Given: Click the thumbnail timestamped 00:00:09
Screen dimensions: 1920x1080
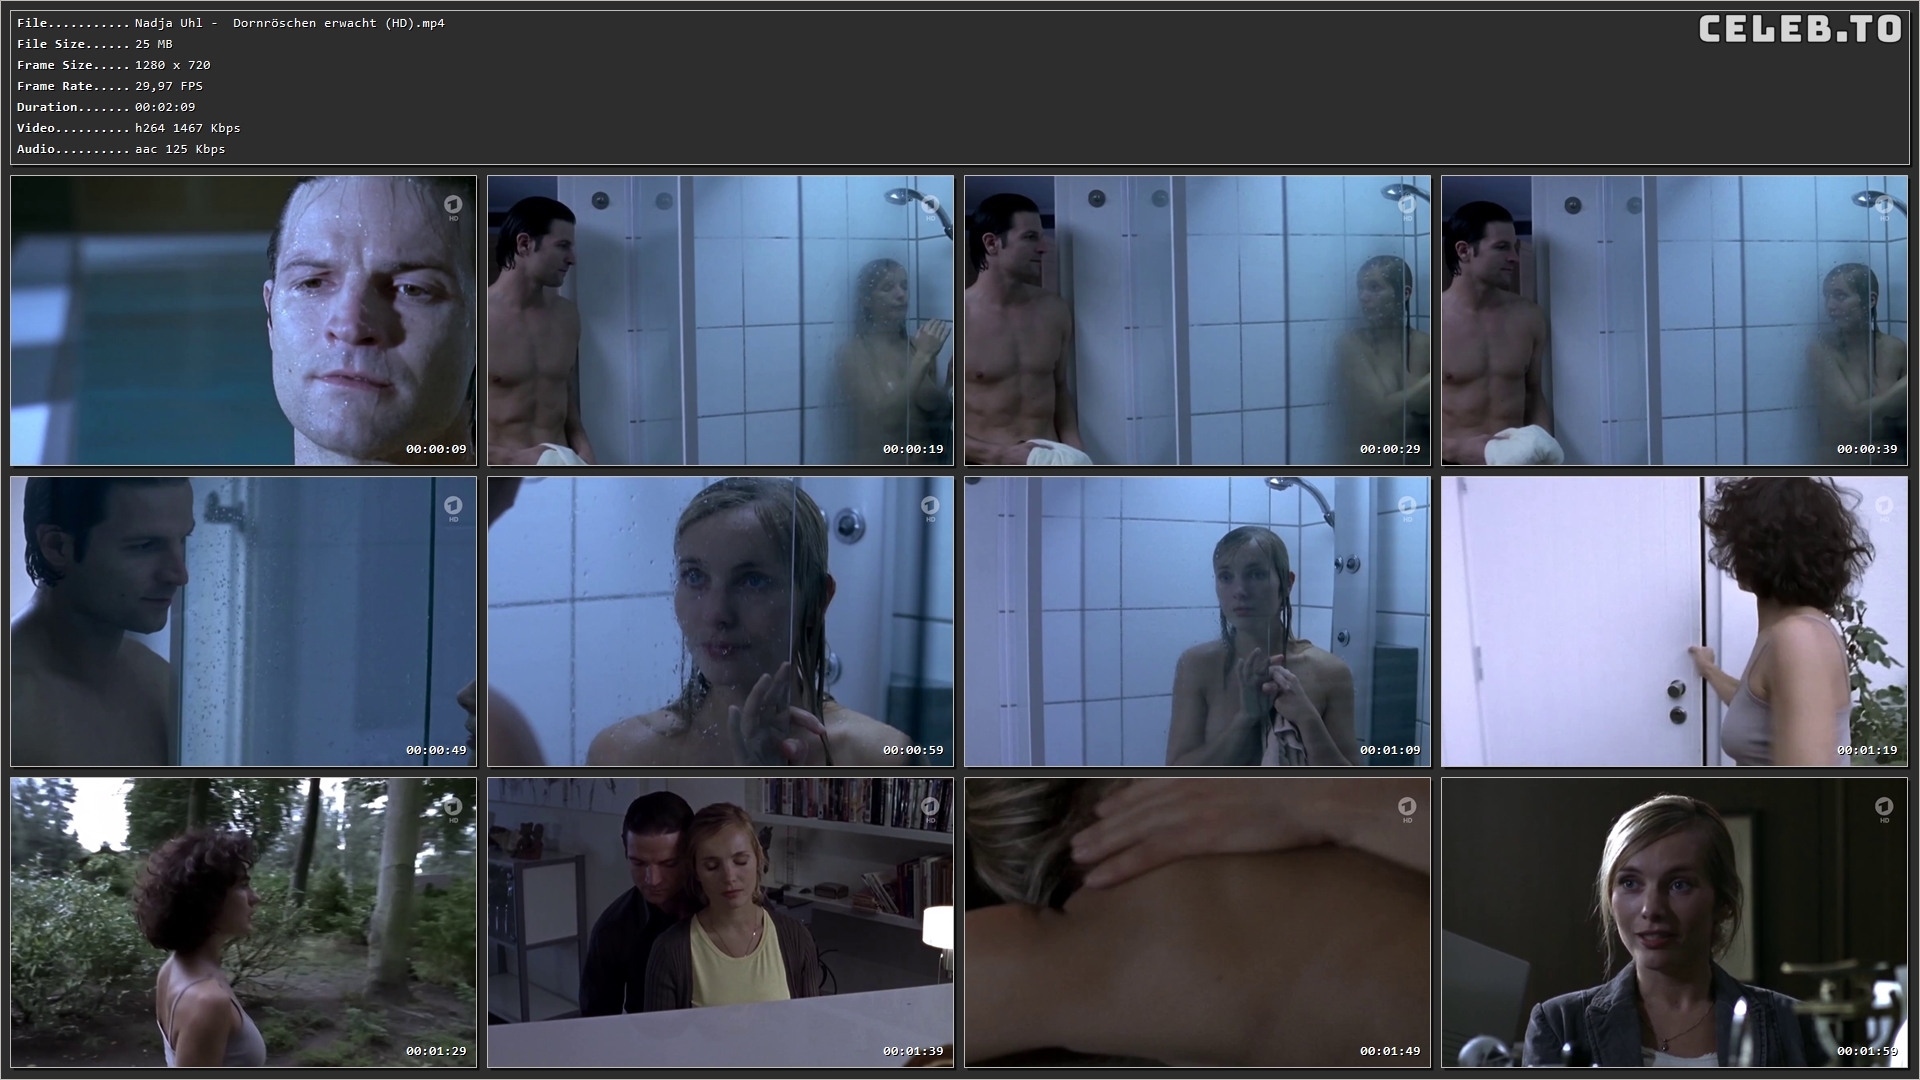Looking at the screenshot, I should pyautogui.click(x=243, y=320).
